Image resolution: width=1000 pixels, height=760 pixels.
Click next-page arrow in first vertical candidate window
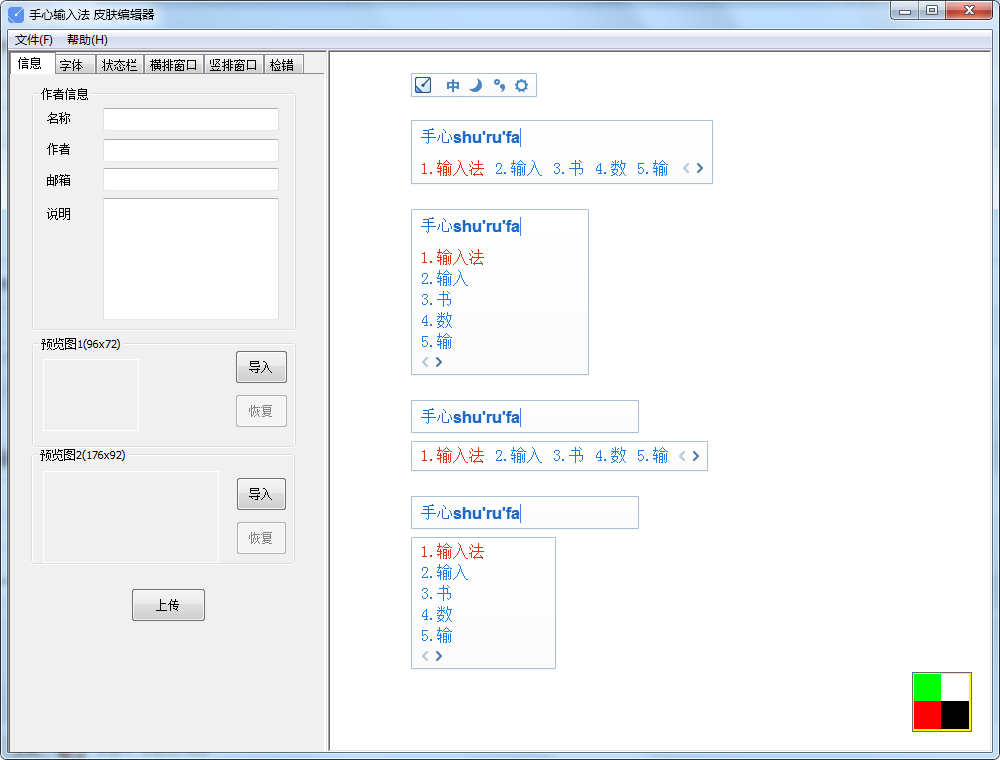(x=439, y=362)
